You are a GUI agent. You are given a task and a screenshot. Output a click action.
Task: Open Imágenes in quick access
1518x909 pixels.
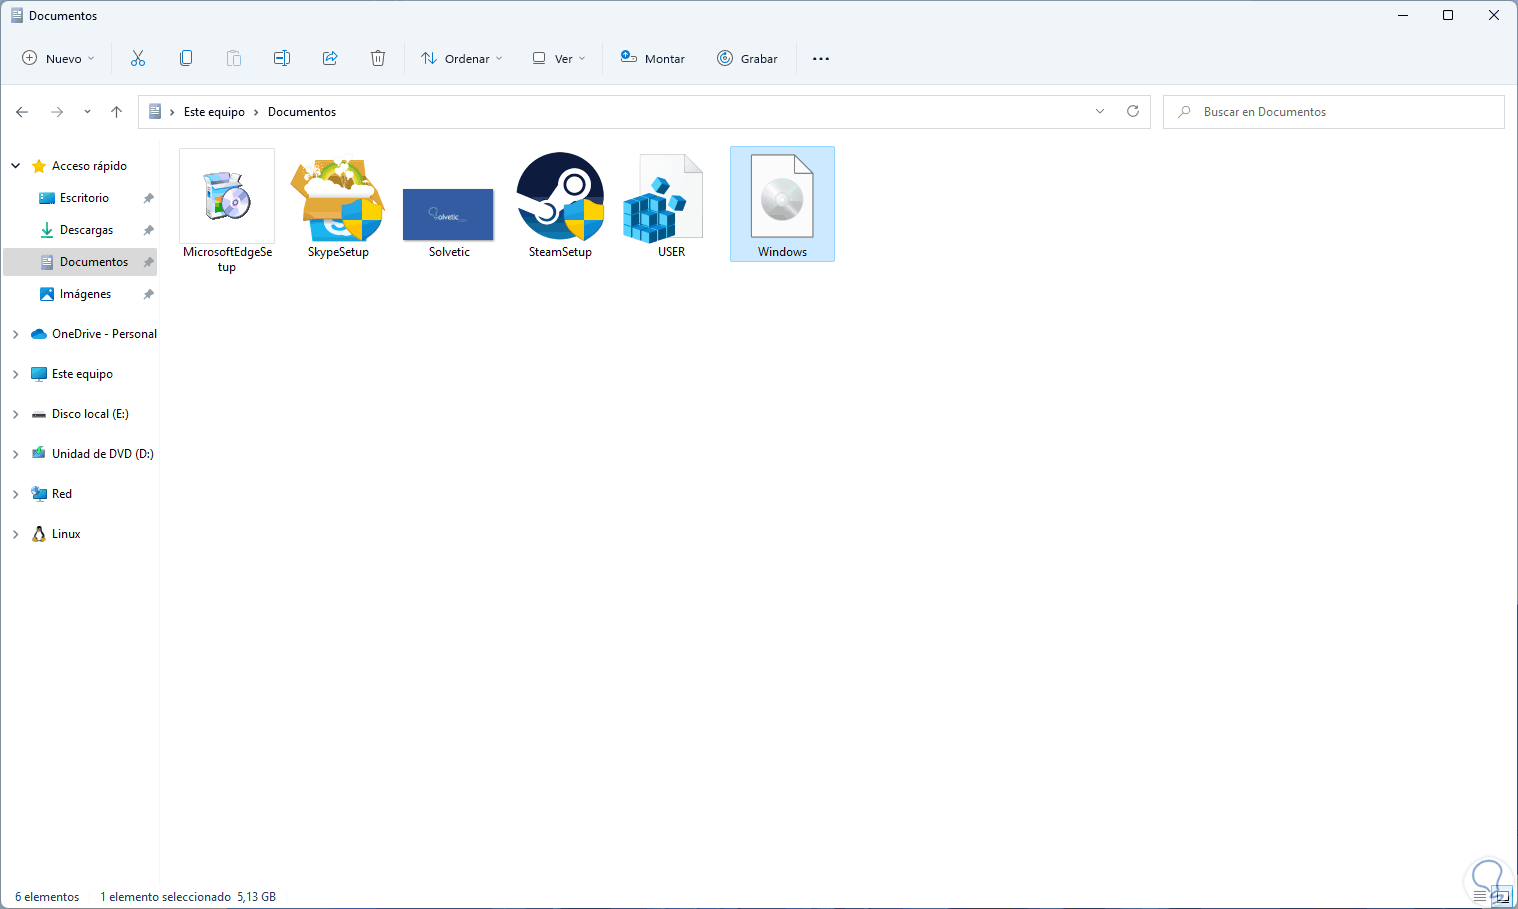[x=85, y=294]
